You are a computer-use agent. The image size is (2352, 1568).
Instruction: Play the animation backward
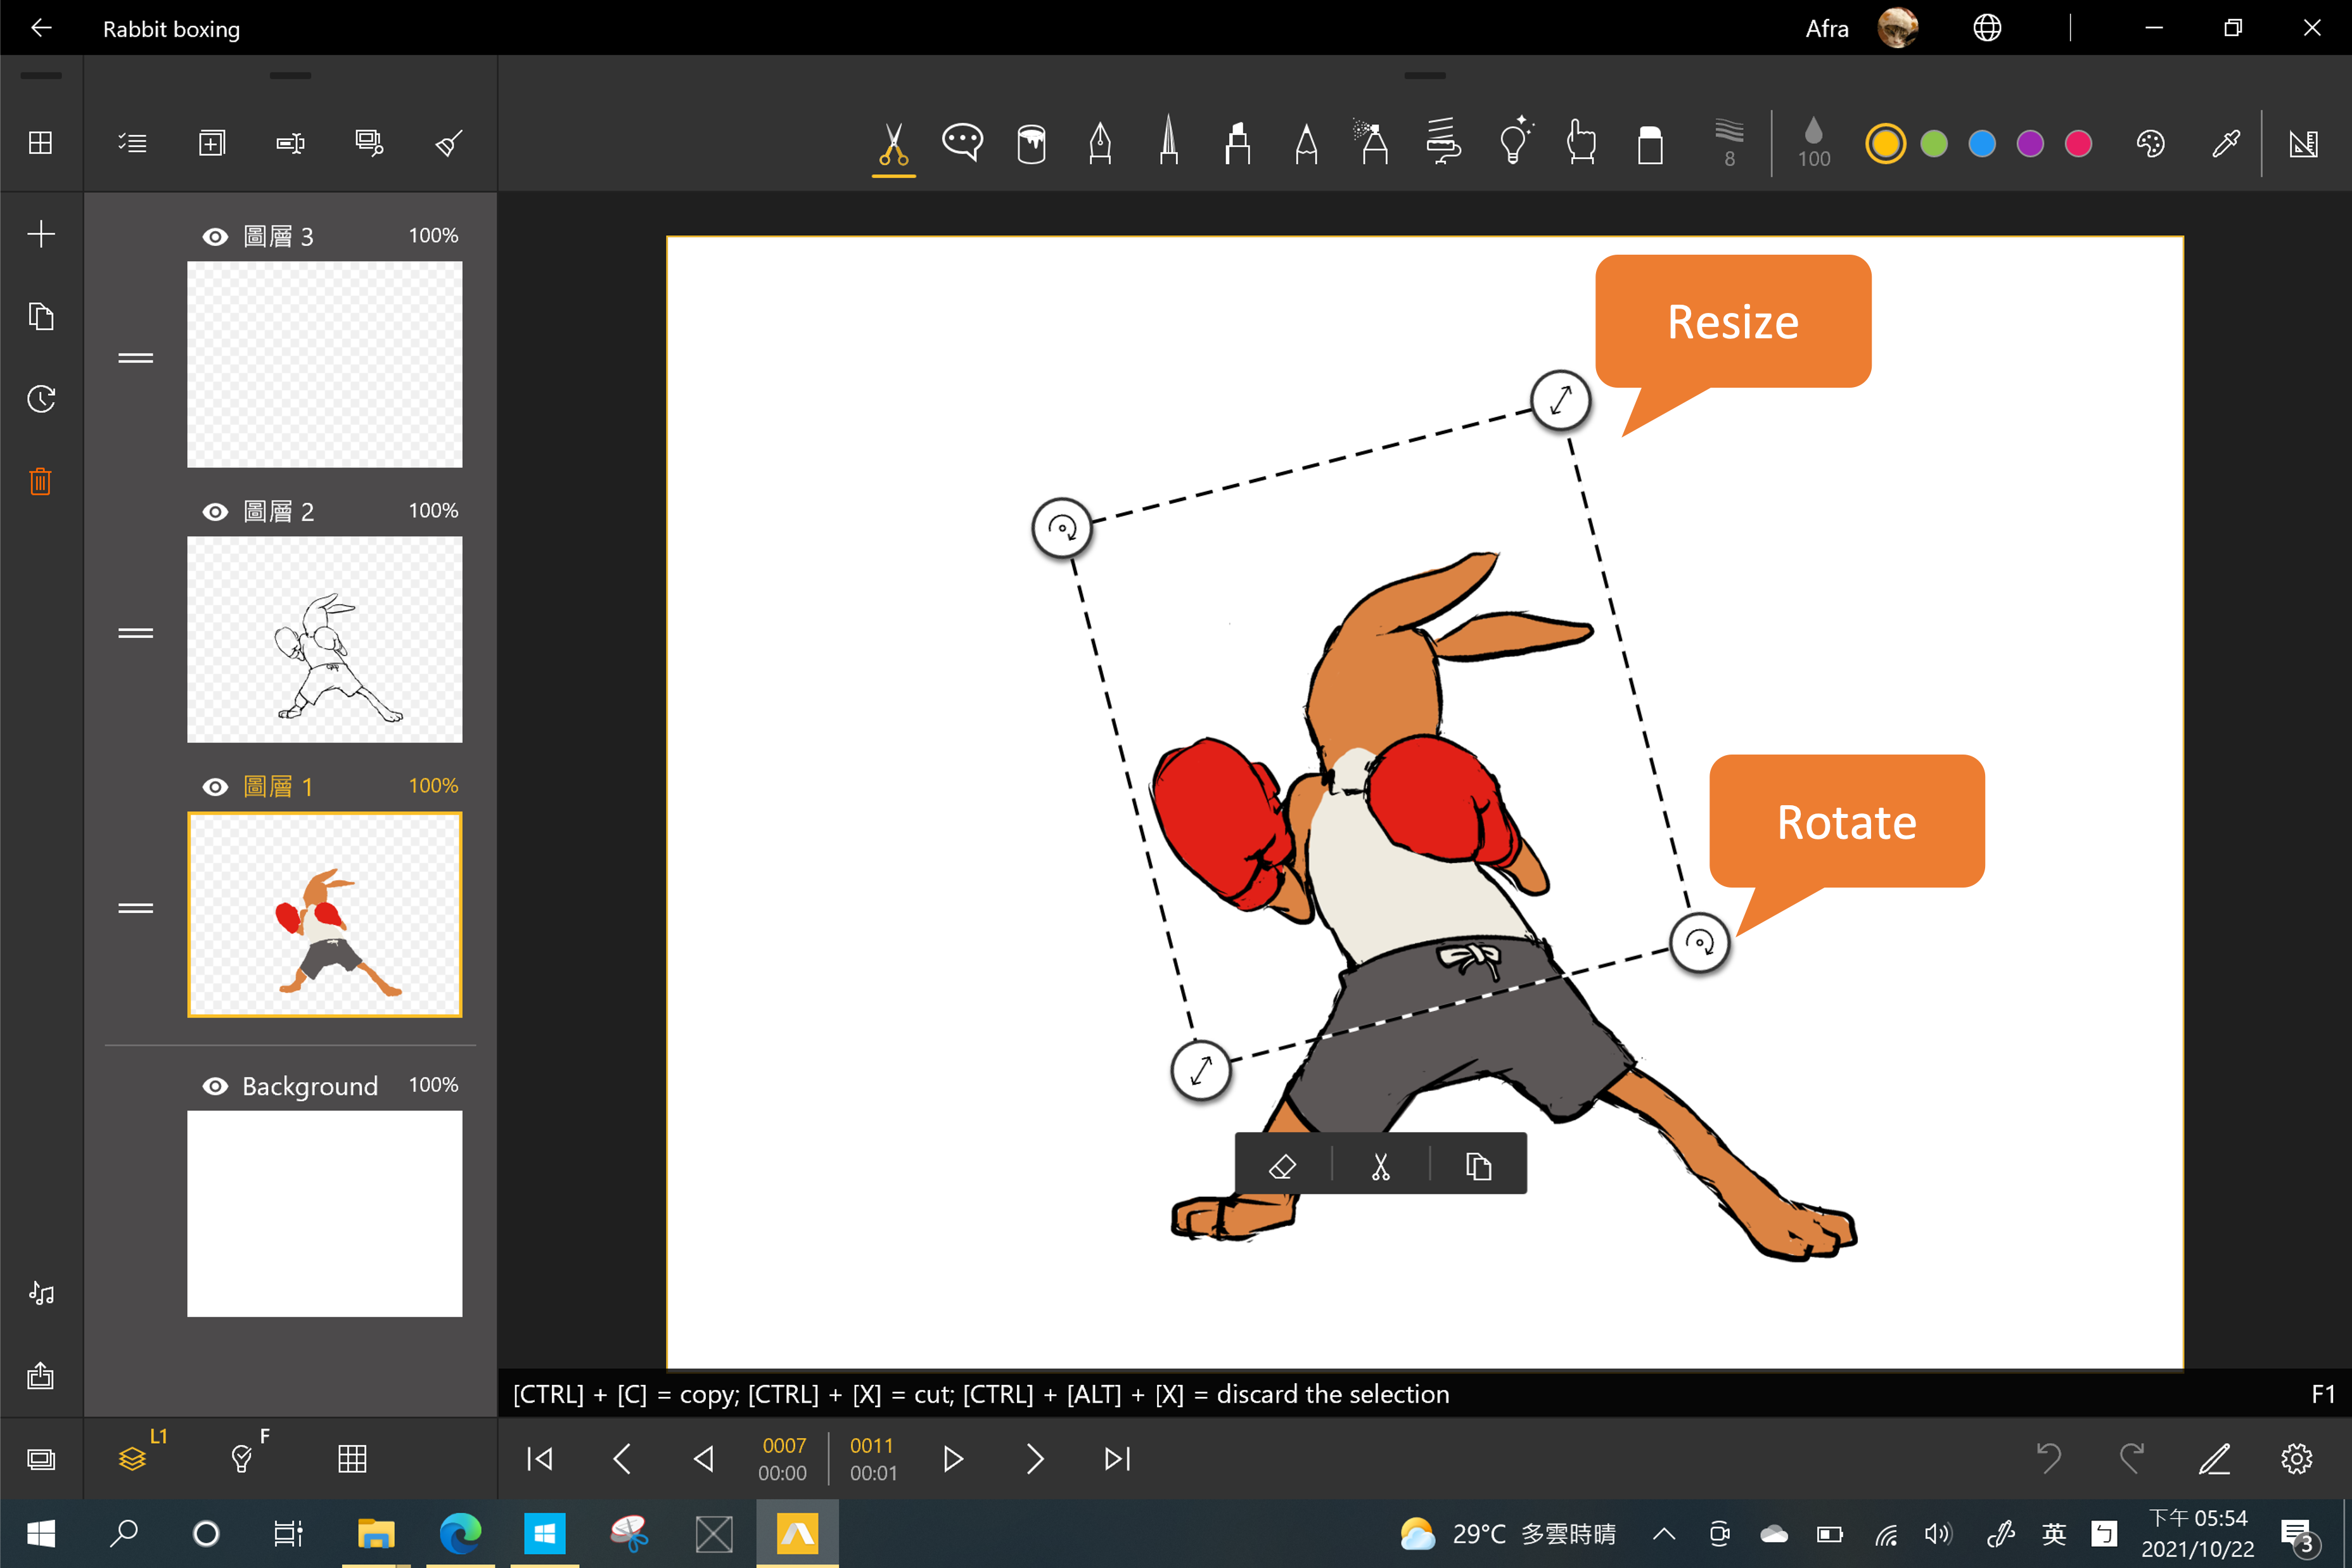[x=704, y=1459]
